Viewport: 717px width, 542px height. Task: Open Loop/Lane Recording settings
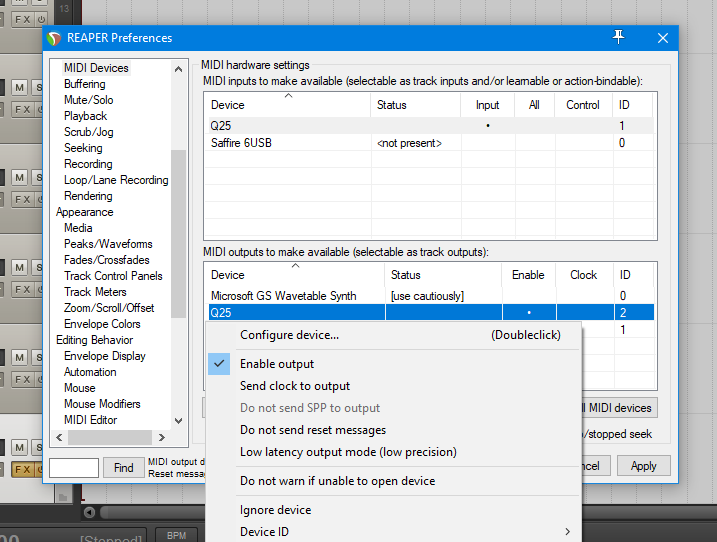click(116, 180)
